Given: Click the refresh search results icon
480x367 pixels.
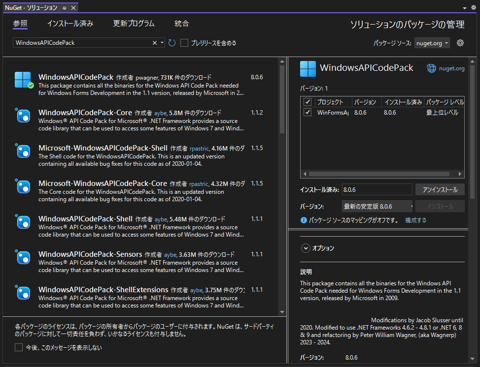Looking at the screenshot, I should coord(172,43).
